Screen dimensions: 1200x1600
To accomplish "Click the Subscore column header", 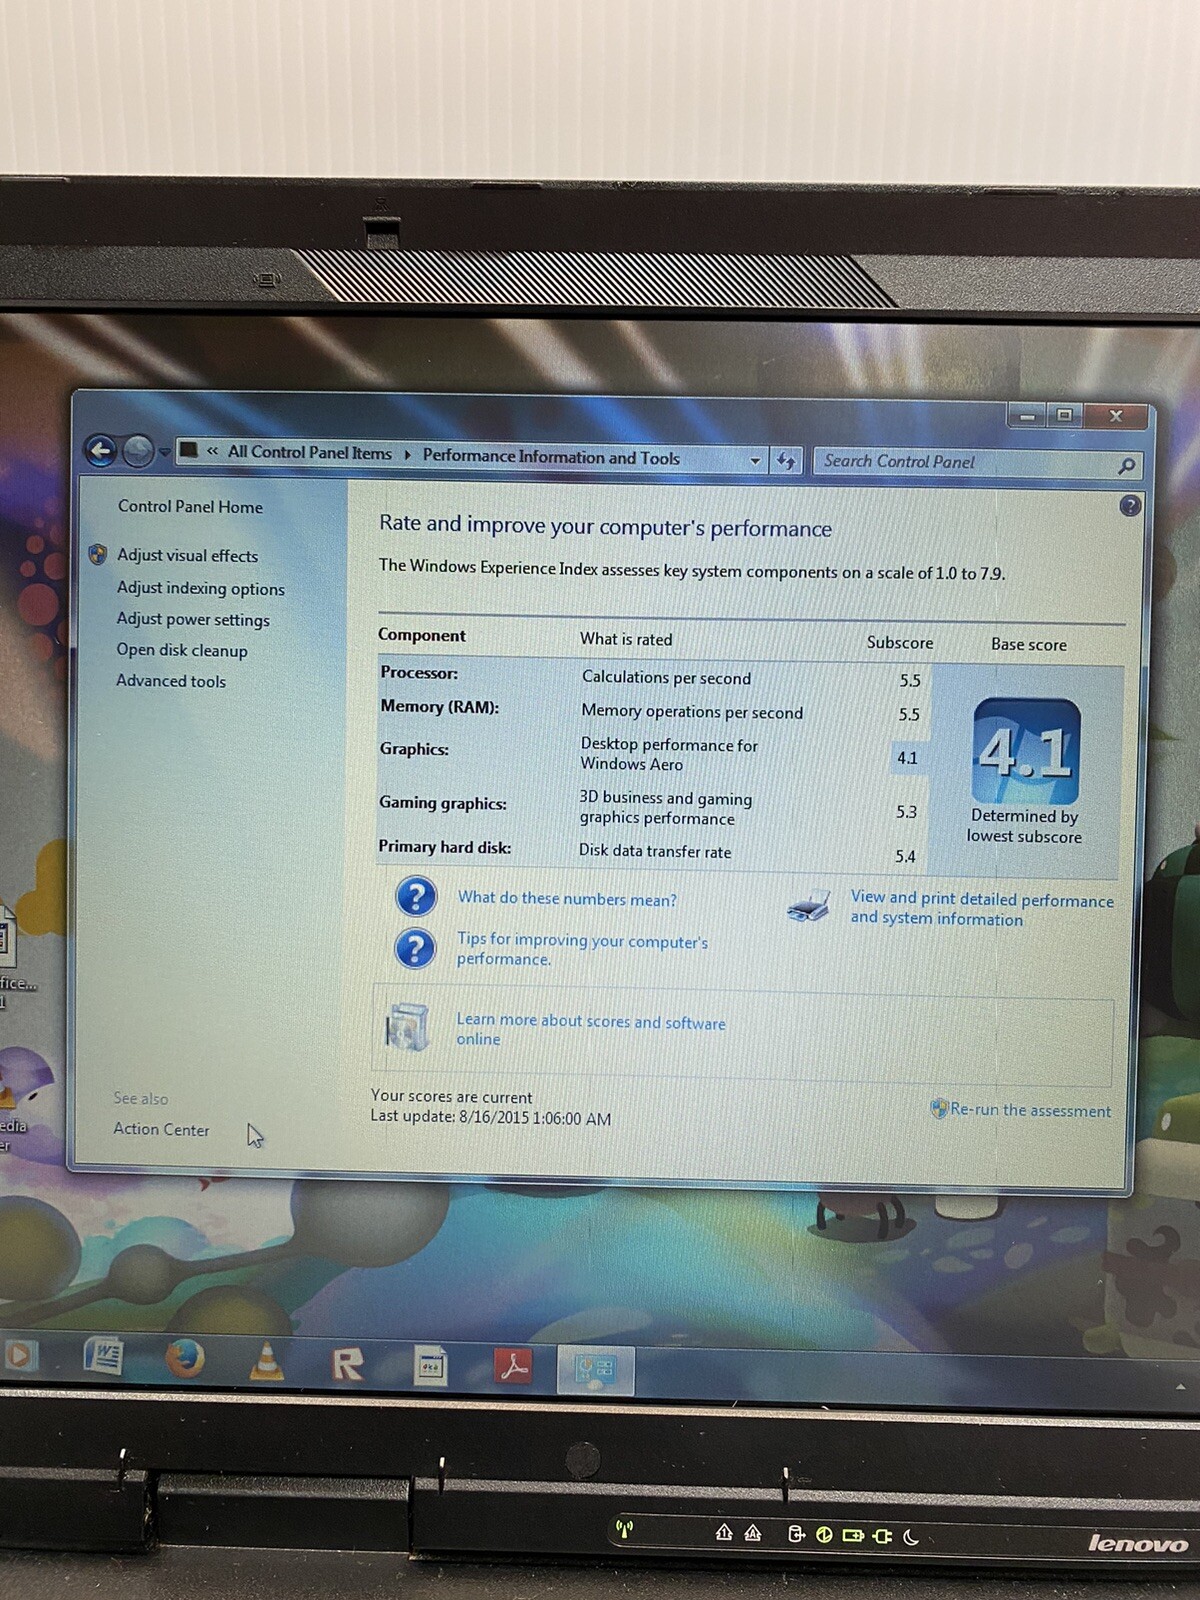I will pyautogui.click(x=900, y=643).
